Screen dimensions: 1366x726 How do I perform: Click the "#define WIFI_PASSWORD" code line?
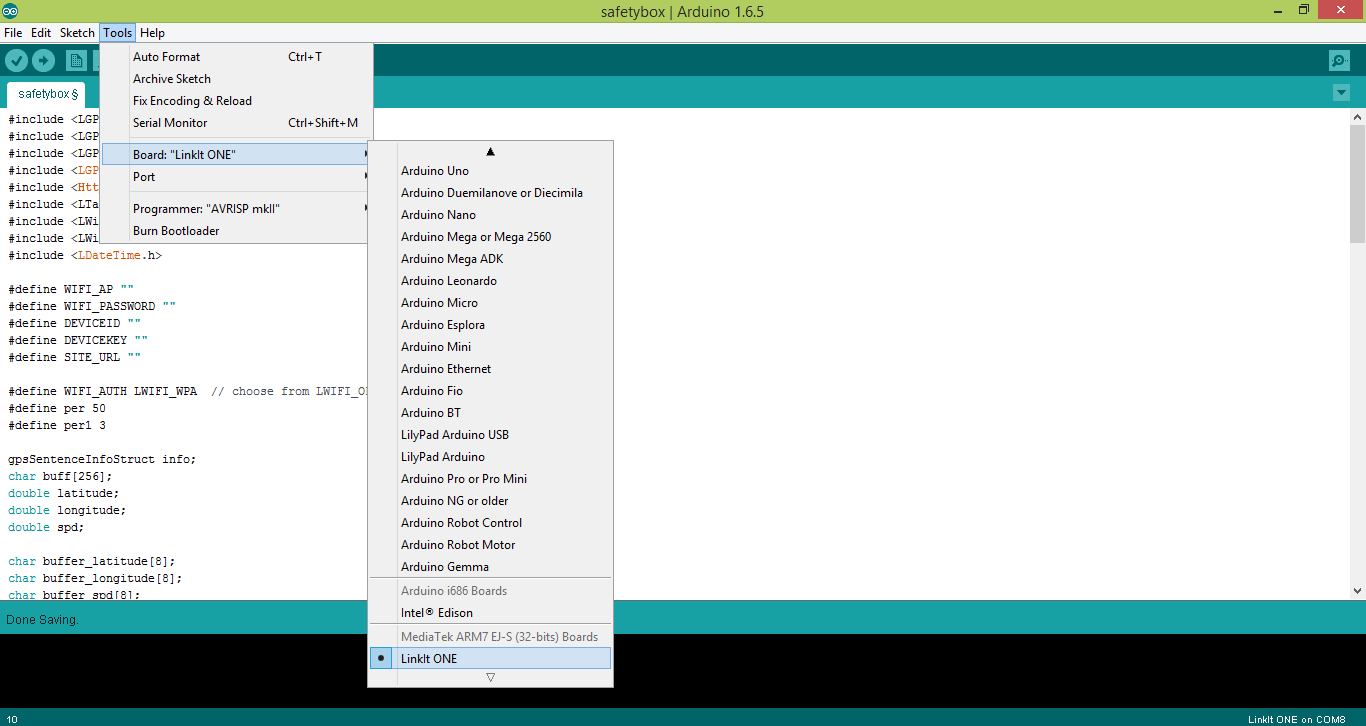coord(92,306)
